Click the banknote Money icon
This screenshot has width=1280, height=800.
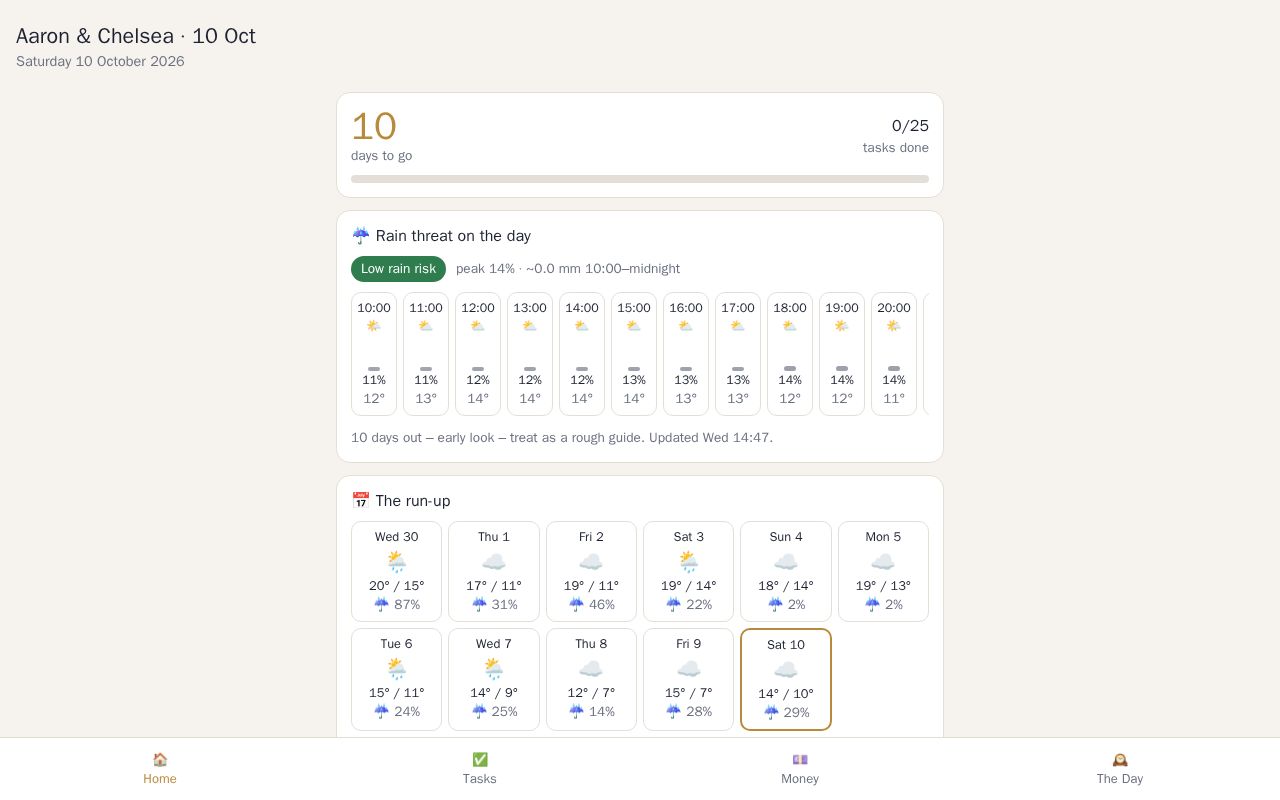(800, 760)
